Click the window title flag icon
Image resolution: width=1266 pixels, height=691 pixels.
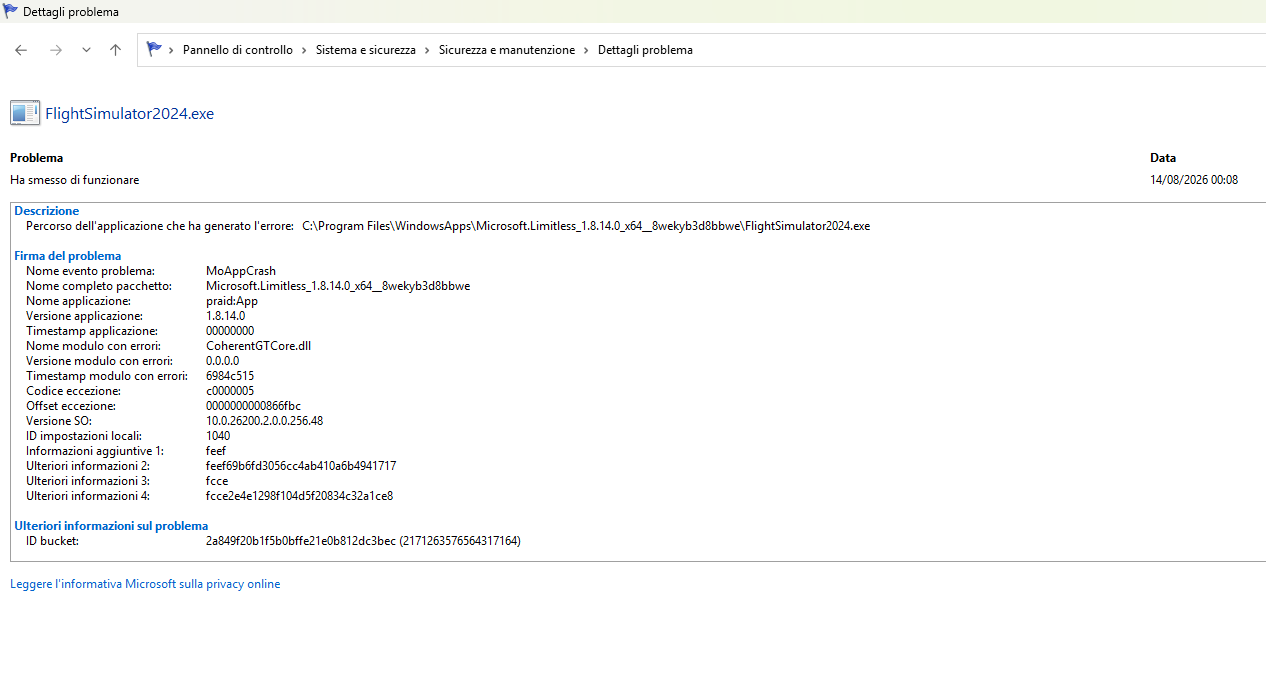(11, 11)
